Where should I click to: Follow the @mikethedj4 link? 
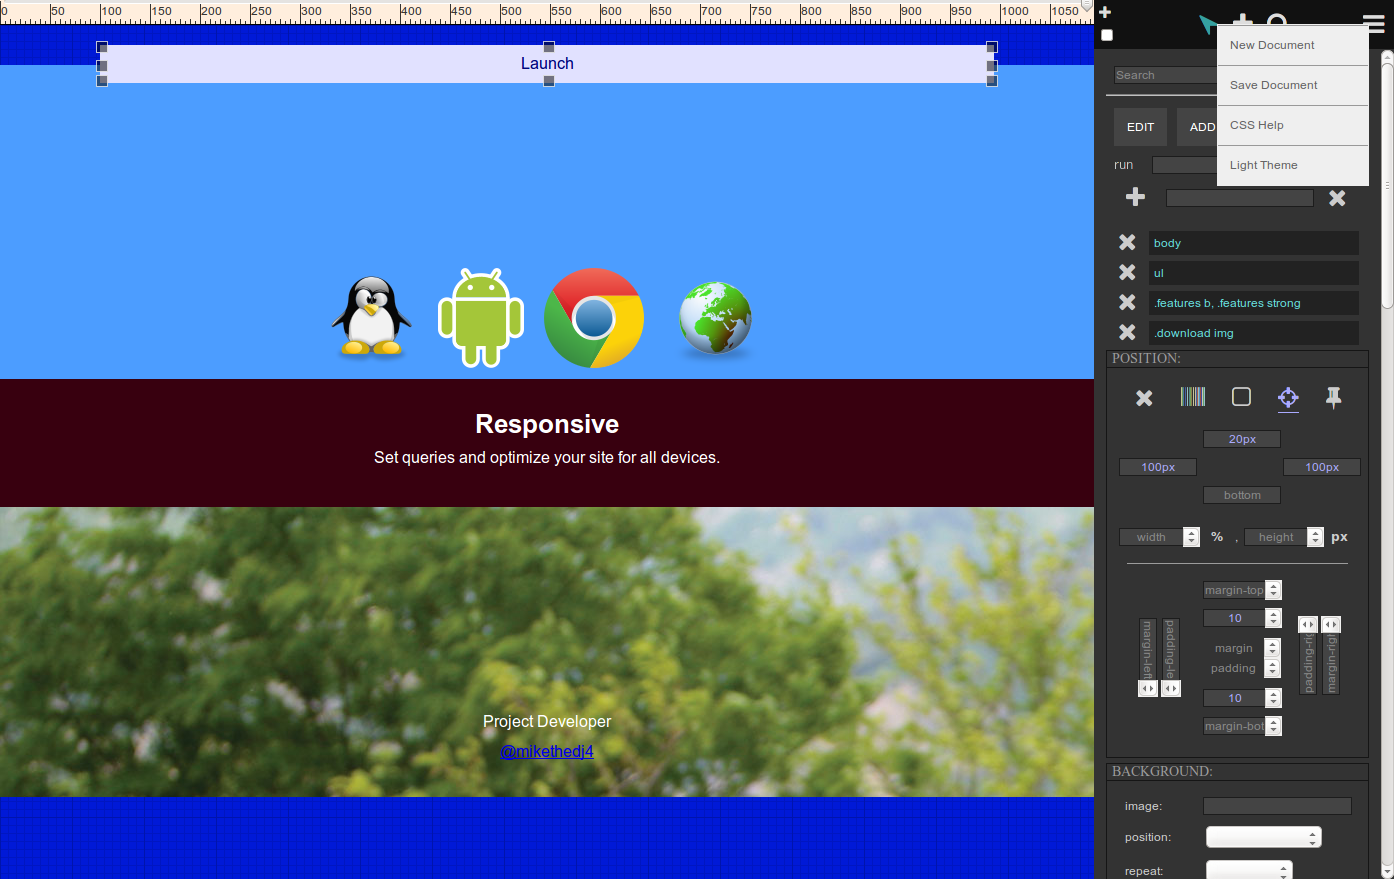tap(546, 752)
